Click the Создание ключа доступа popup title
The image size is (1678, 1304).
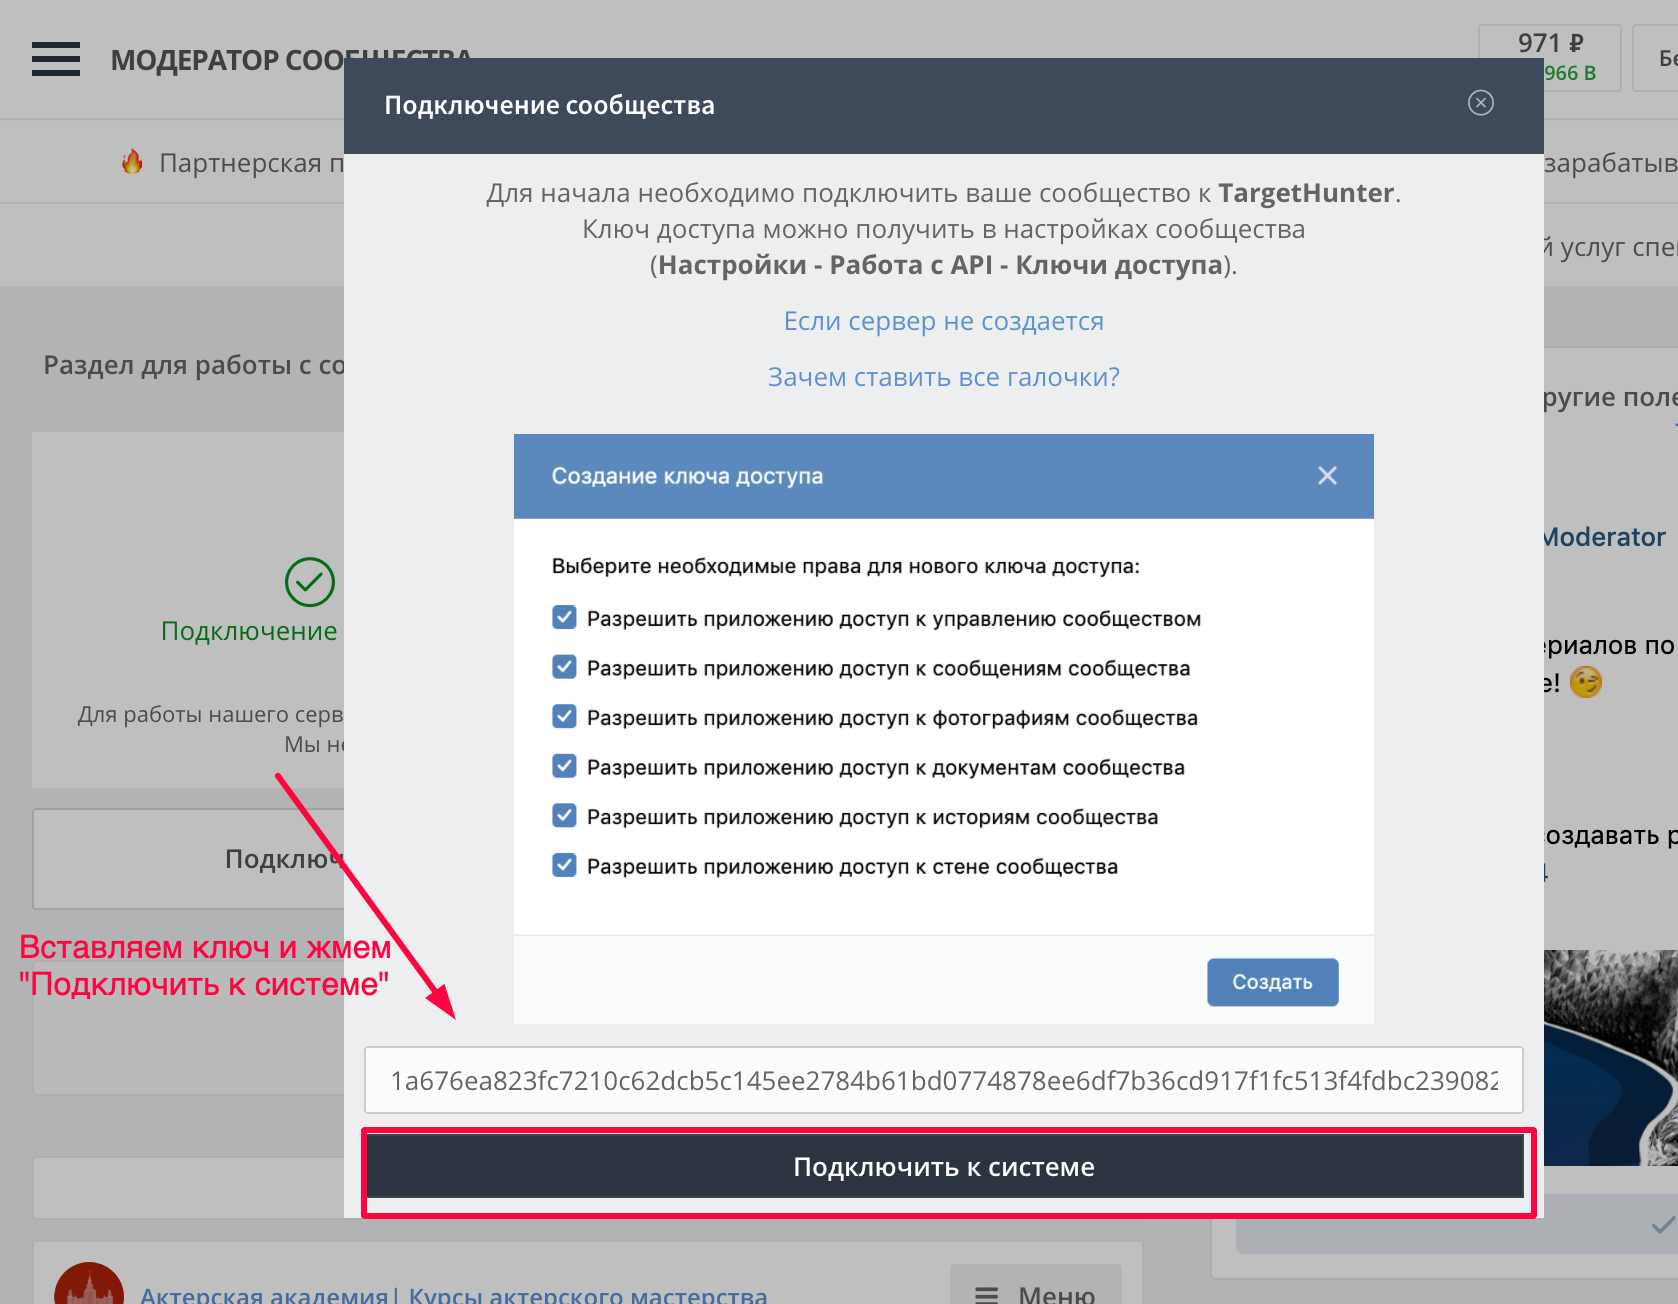[687, 476]
